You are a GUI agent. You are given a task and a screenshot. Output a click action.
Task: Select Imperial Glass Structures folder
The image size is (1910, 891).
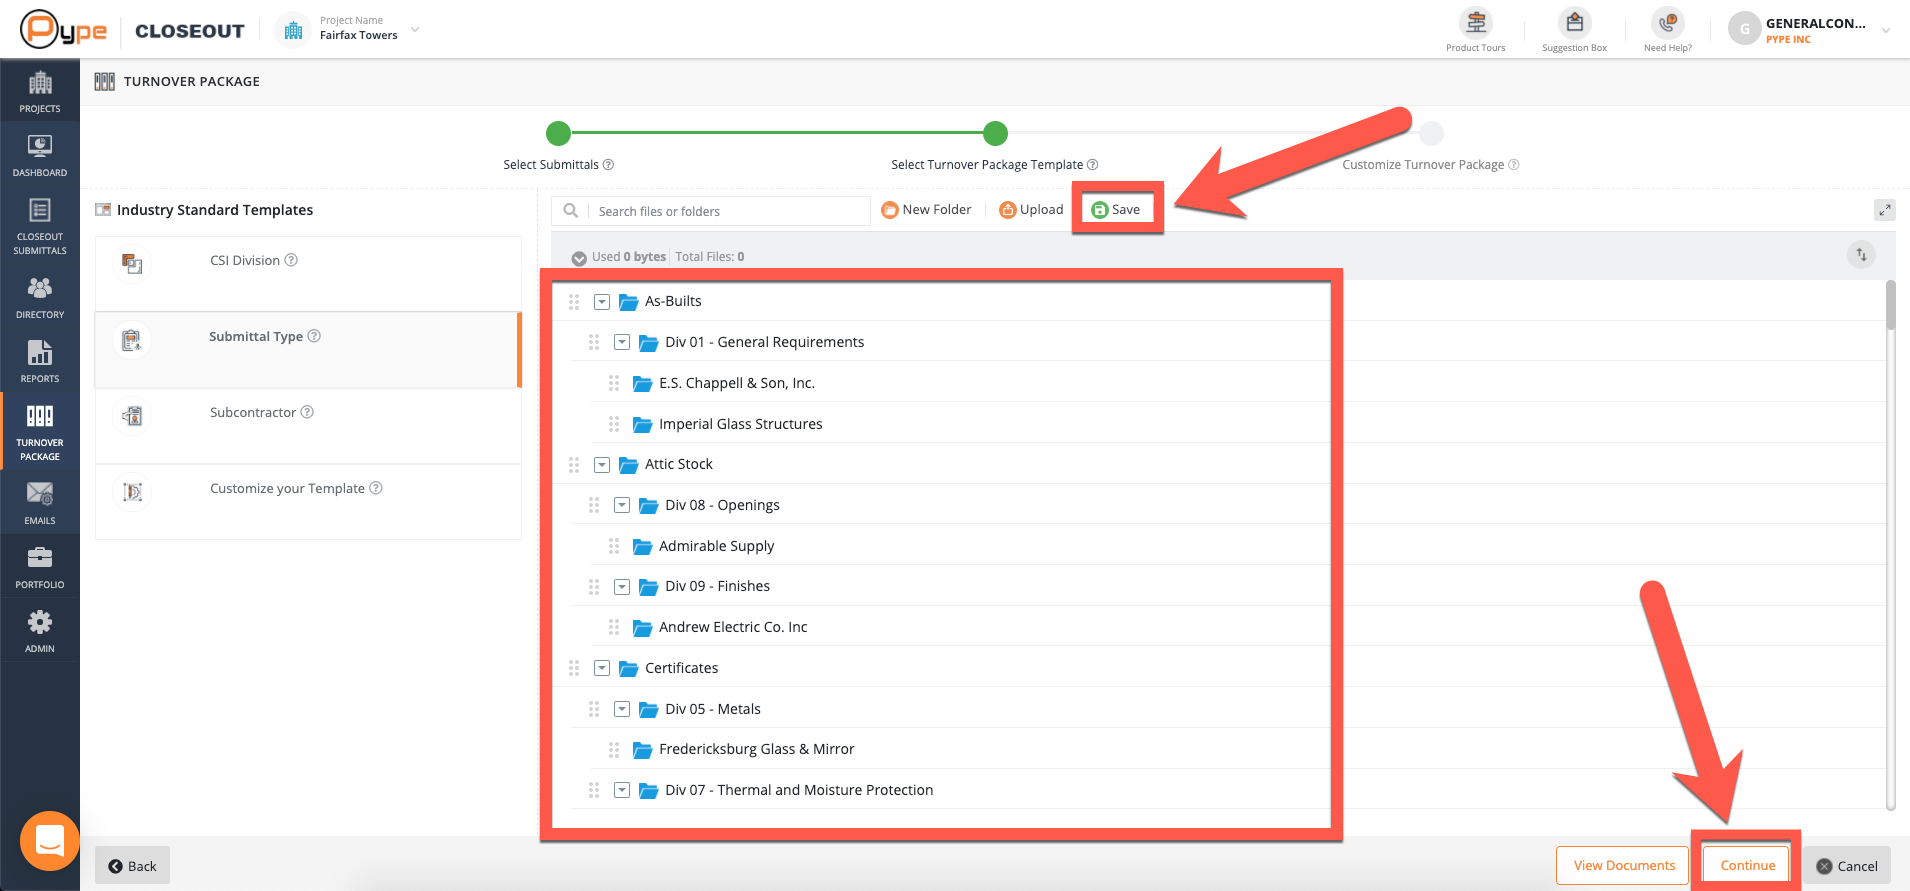pyautogui.click(x=741, y=424)
